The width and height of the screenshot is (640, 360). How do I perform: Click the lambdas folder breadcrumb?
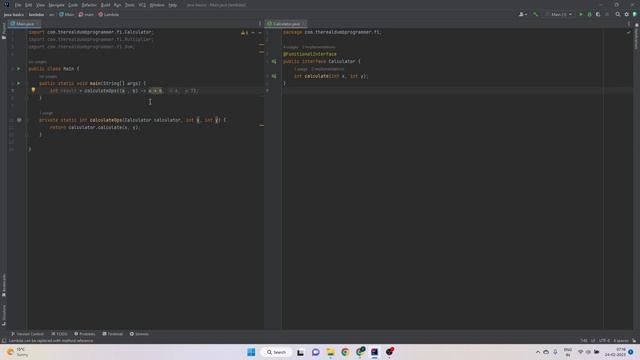pos(36,14)
